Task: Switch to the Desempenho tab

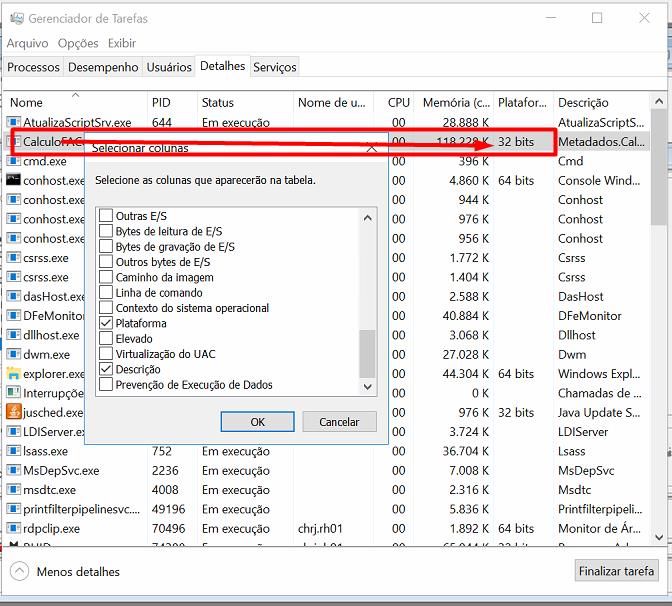Action: [103, 67]
